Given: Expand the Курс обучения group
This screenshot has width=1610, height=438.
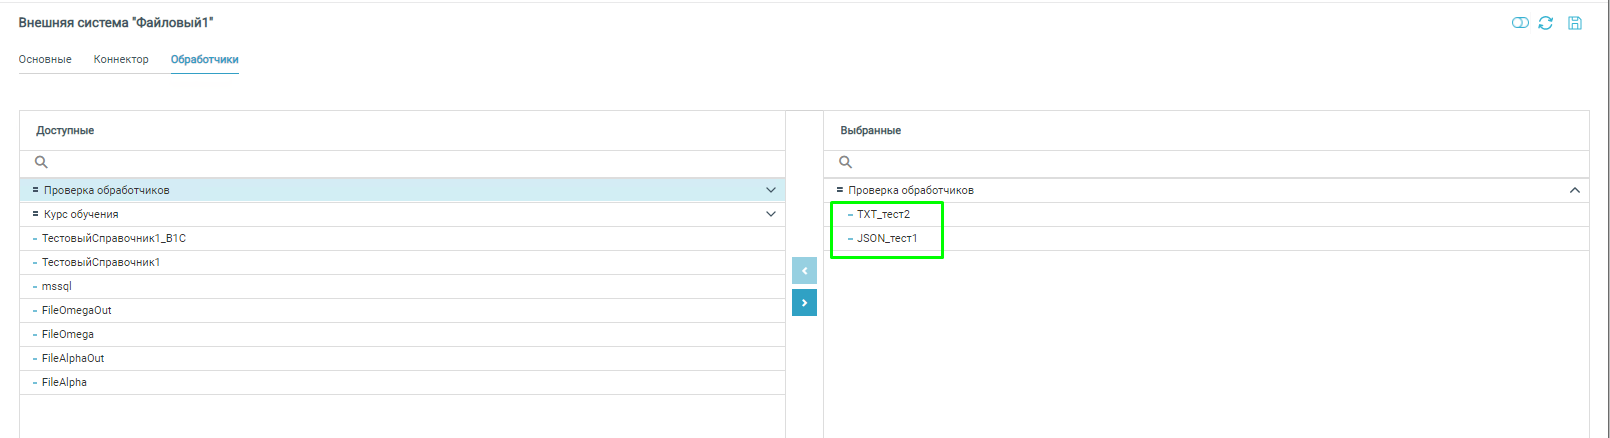Looking at the screenshot, I should (x=770, y=214).
